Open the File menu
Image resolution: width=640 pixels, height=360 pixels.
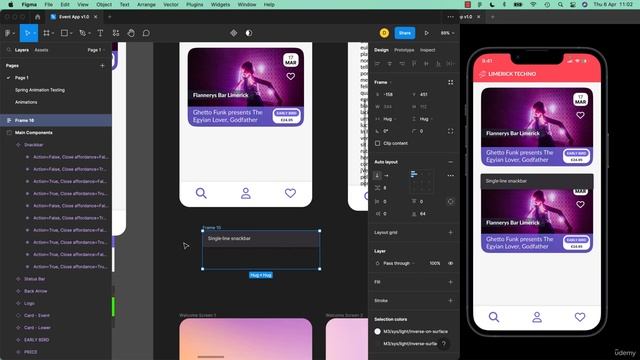(x=49, y=4)
